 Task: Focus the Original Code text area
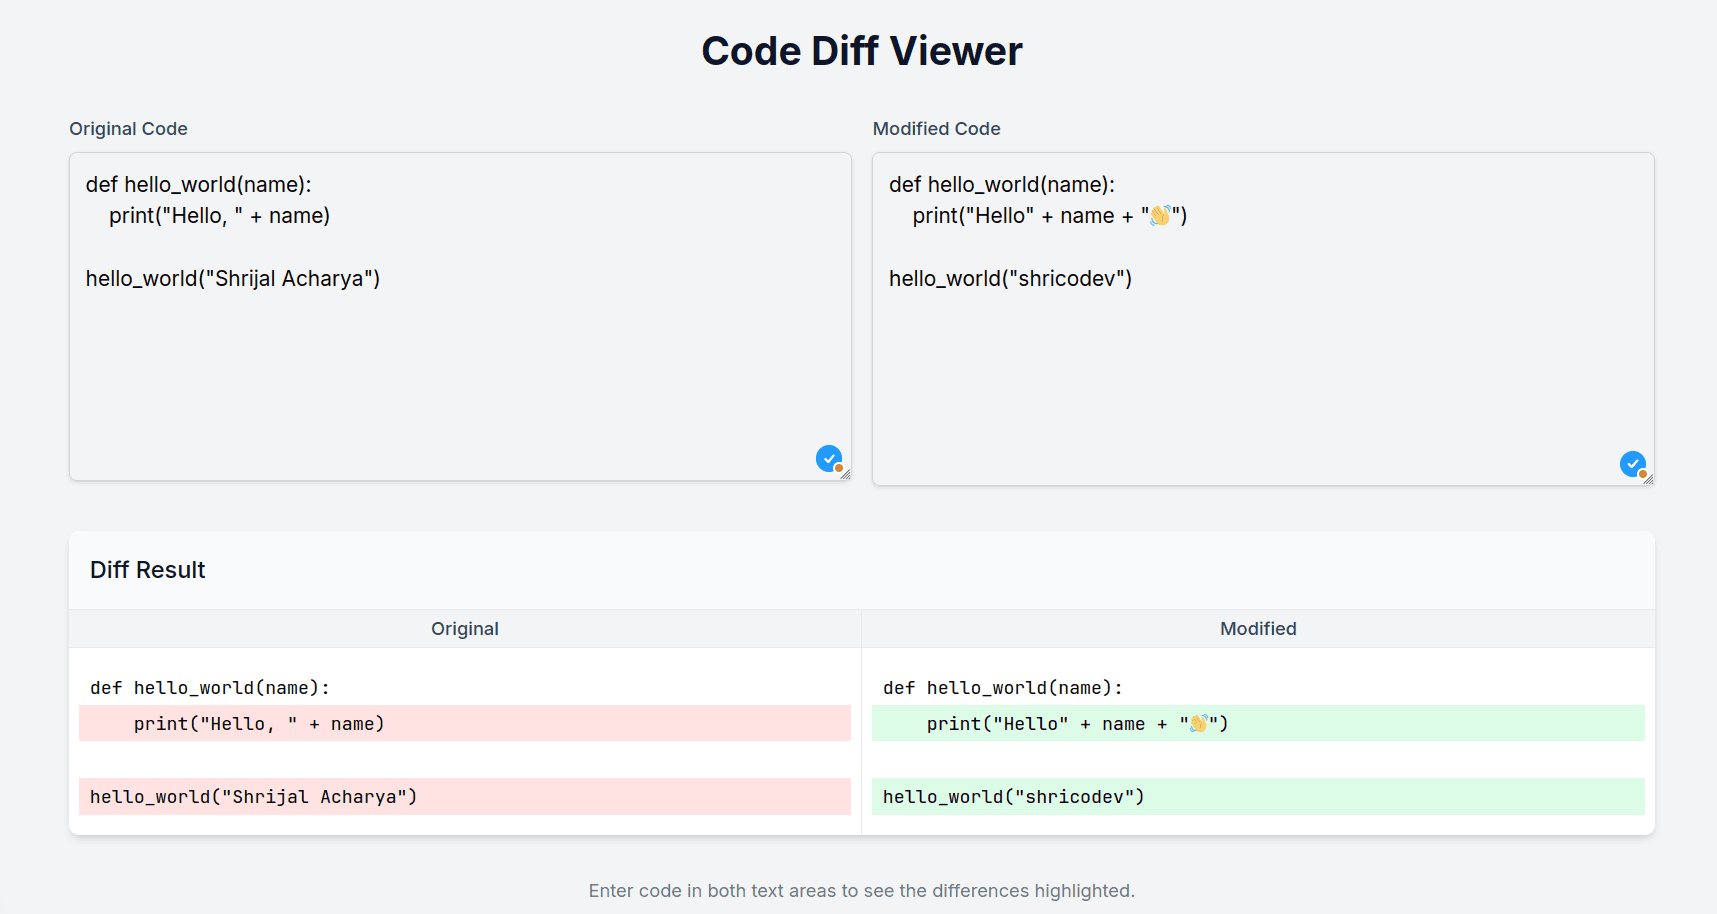point(460,316)
